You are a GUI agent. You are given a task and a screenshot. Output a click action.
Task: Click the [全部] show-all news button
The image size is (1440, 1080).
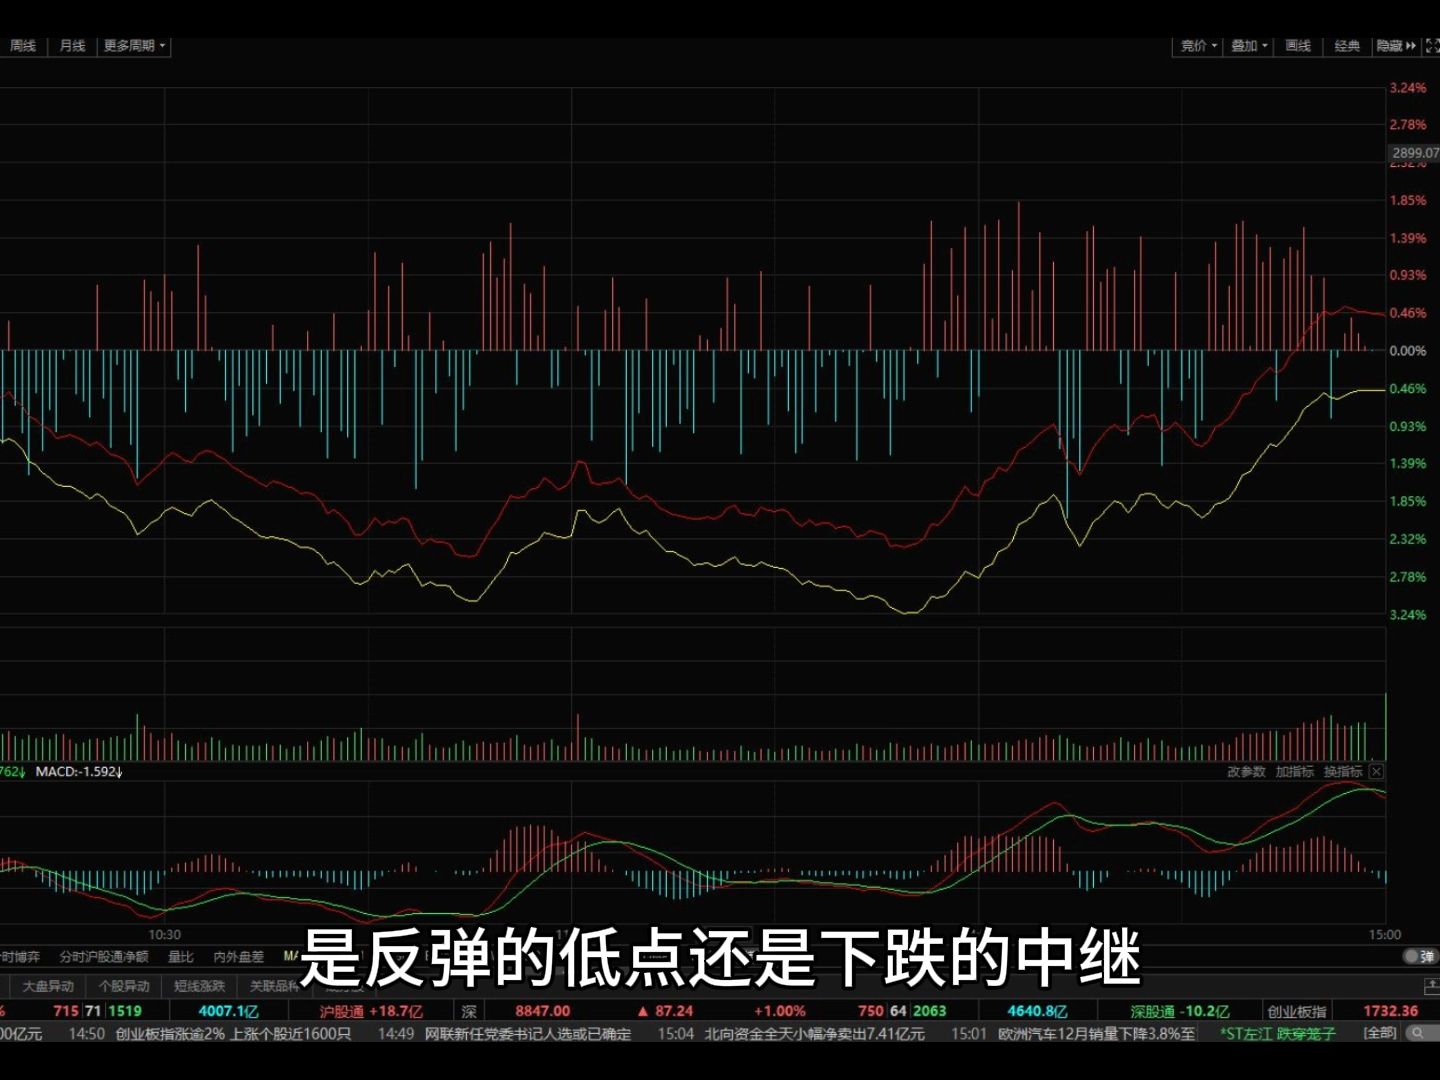click(1380, 1033)
